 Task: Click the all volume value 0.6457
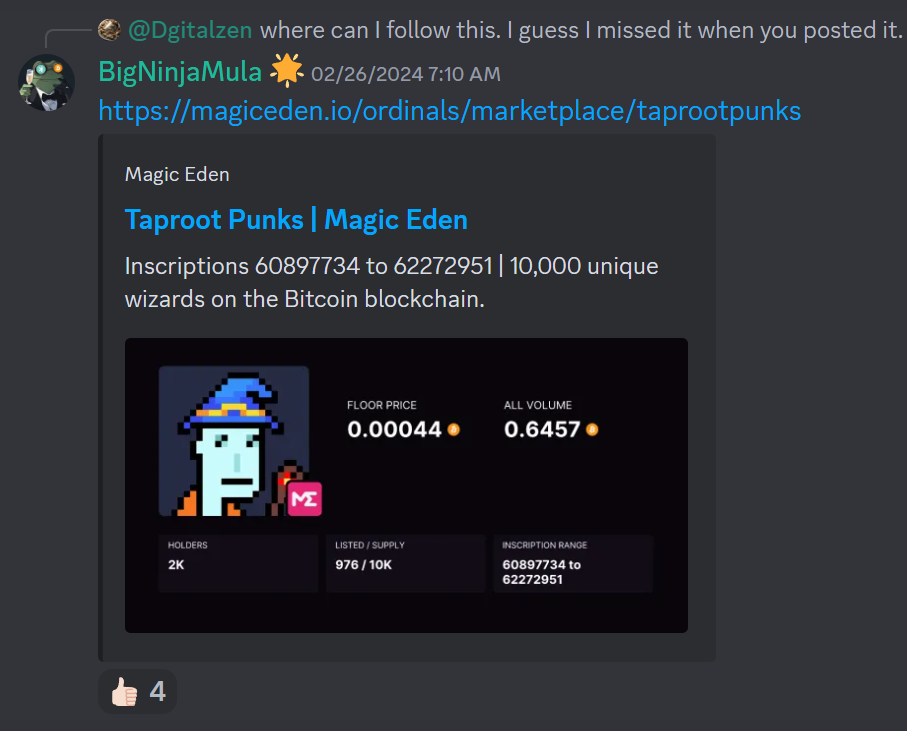click(542, 429)
